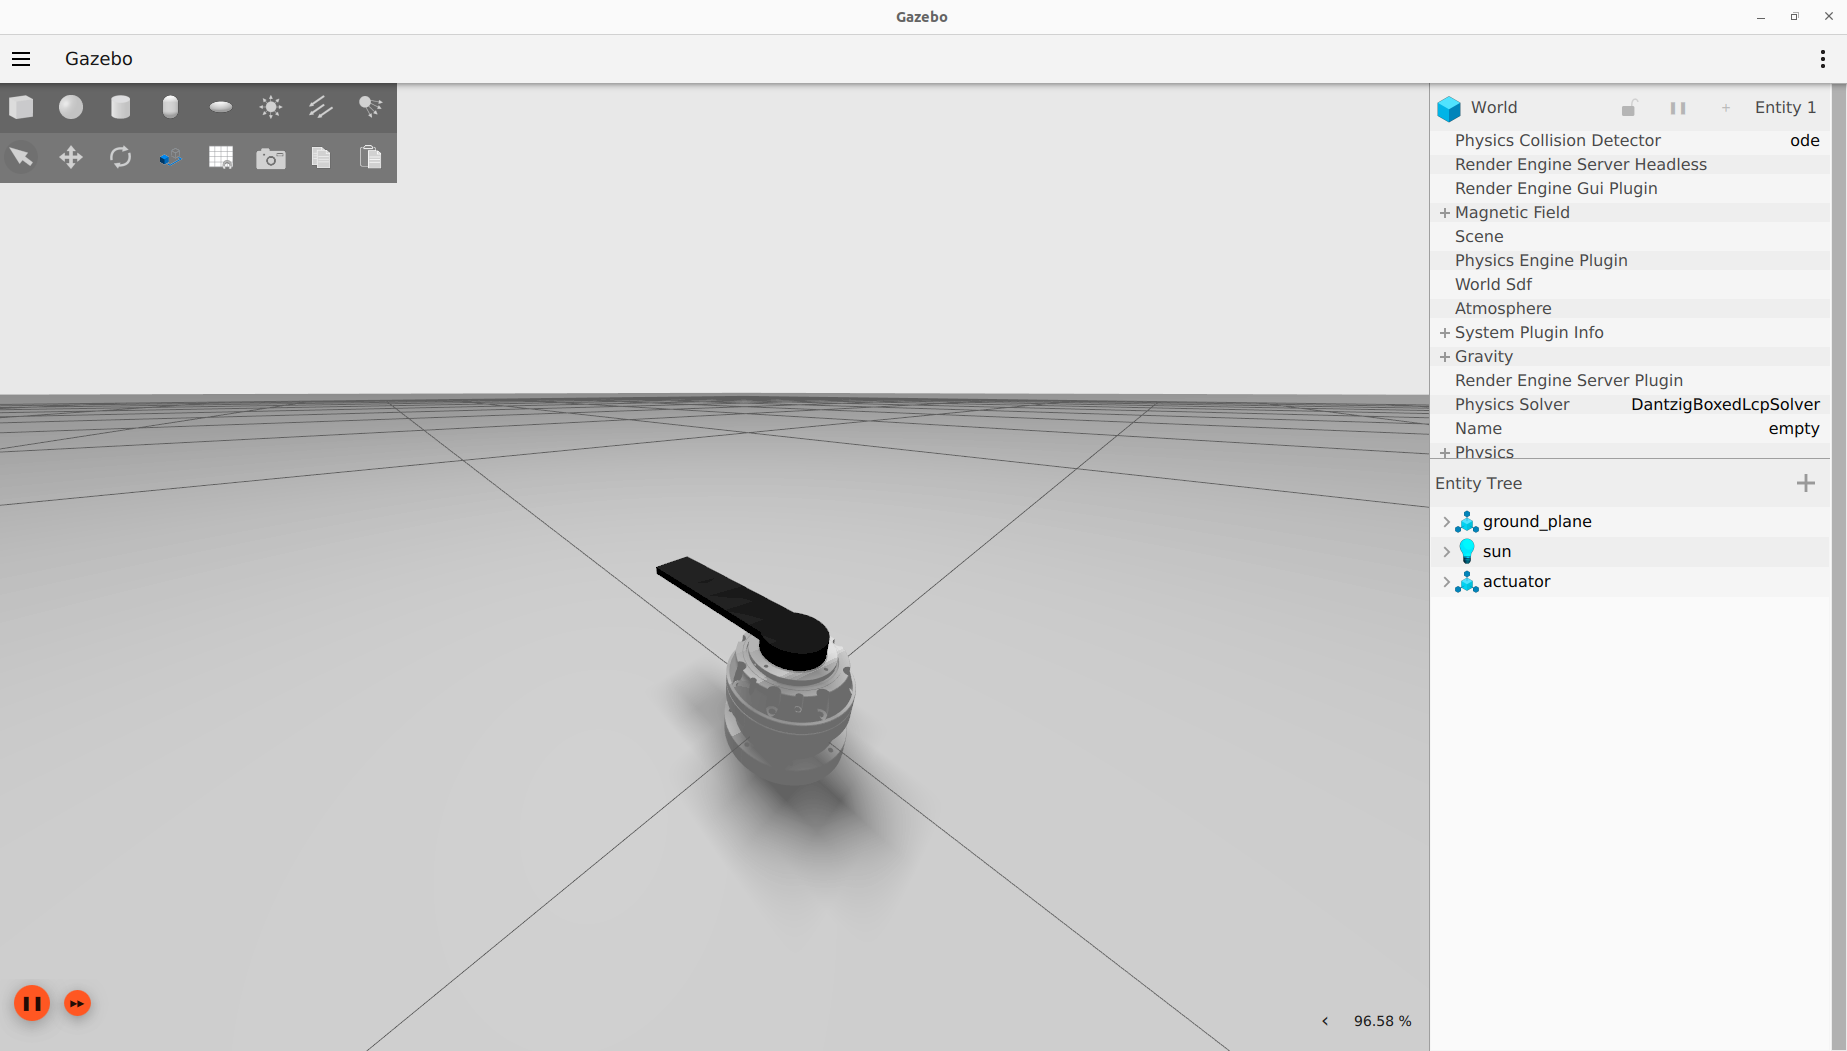Image resolution: width=1847 pixels, height=1051 pixels.
Task: Select the translate tool
Action: (70, 157)
